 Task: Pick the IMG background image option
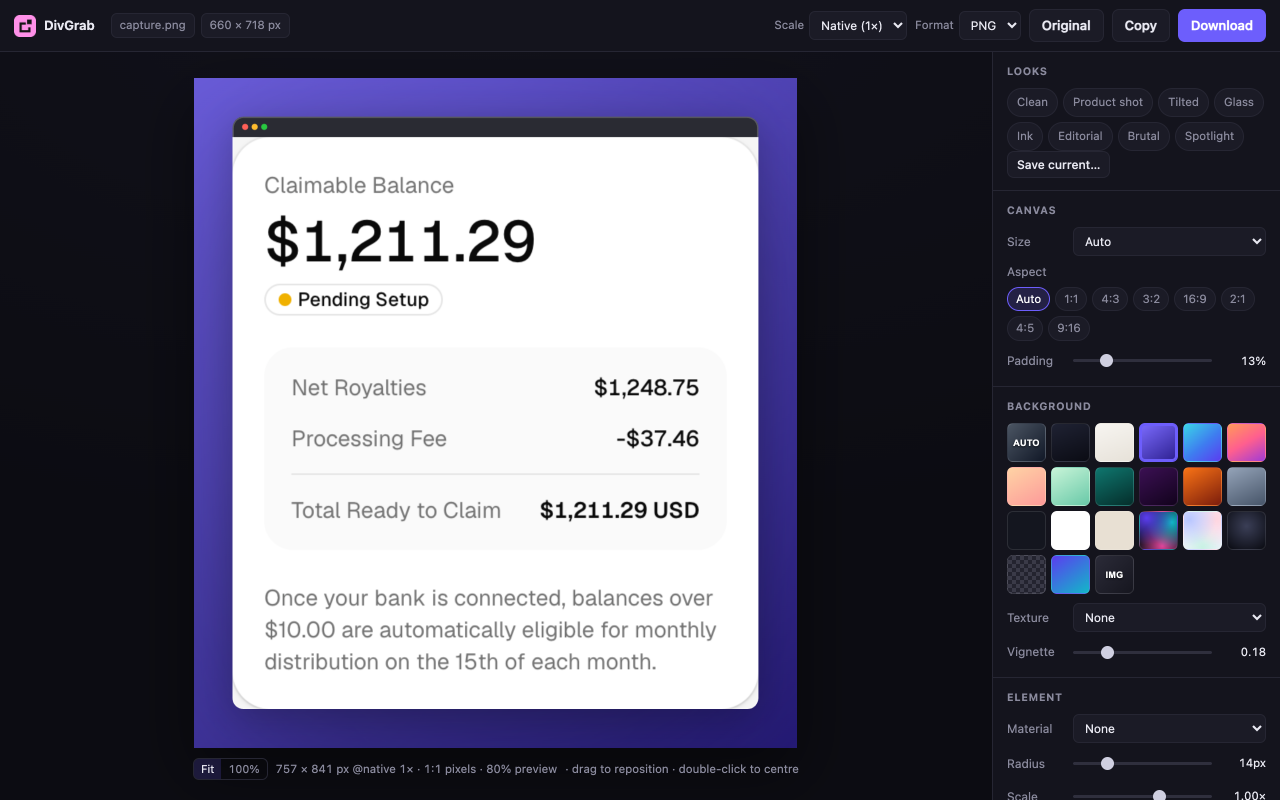click(x=1114, y=575)
